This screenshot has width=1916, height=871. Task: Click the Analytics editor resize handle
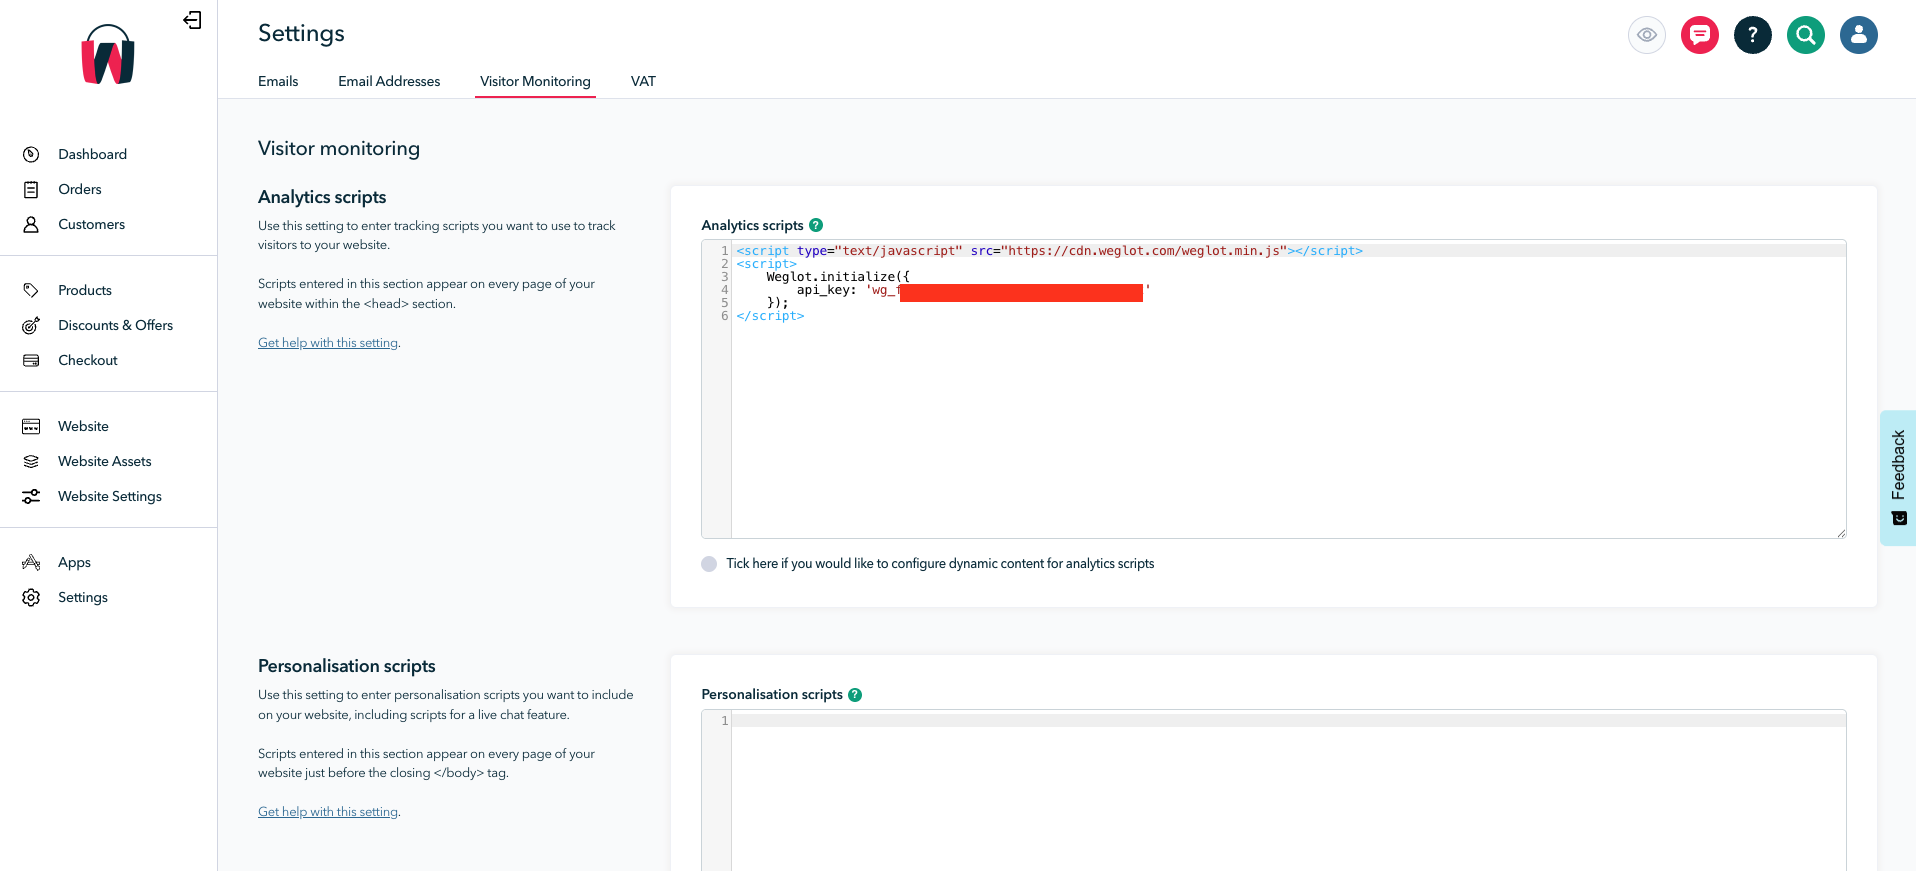tap(1840, 533)
